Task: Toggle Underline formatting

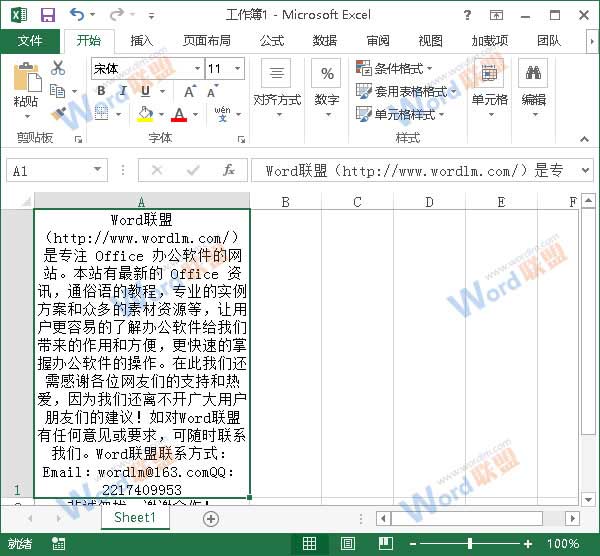Action: pos(145,91)
